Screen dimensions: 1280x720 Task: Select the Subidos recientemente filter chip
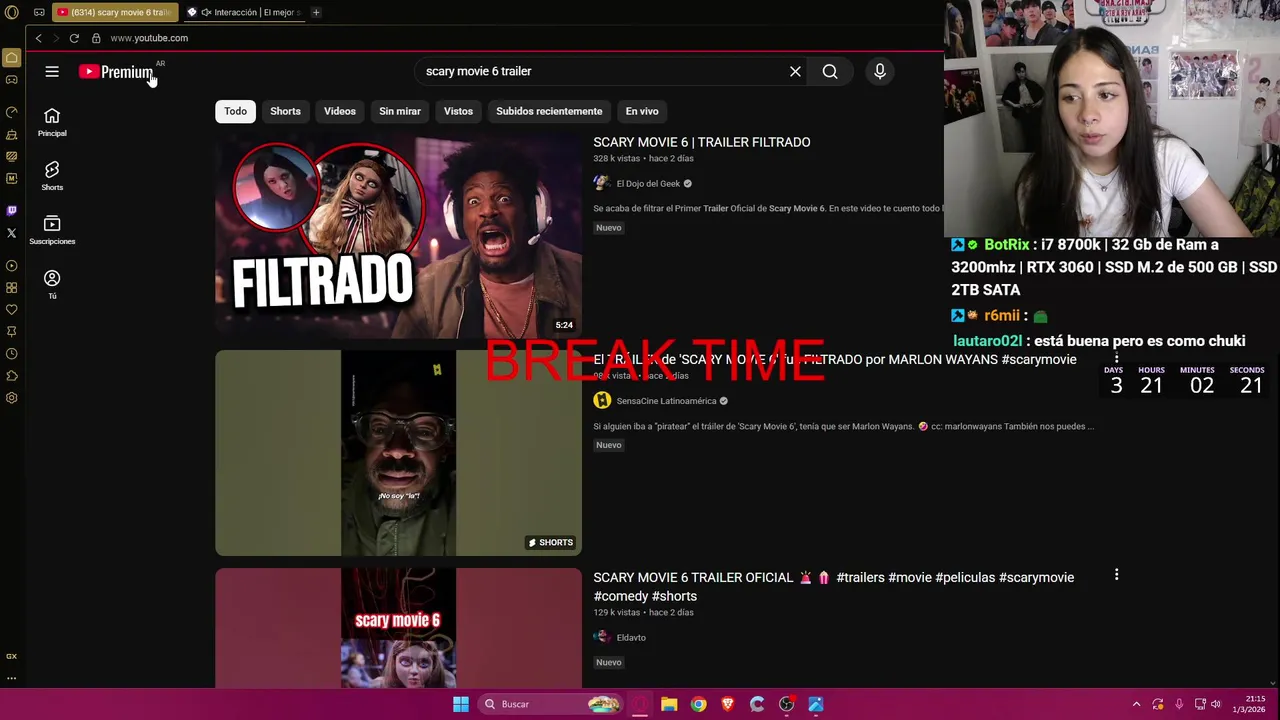(x=549, y=111)
